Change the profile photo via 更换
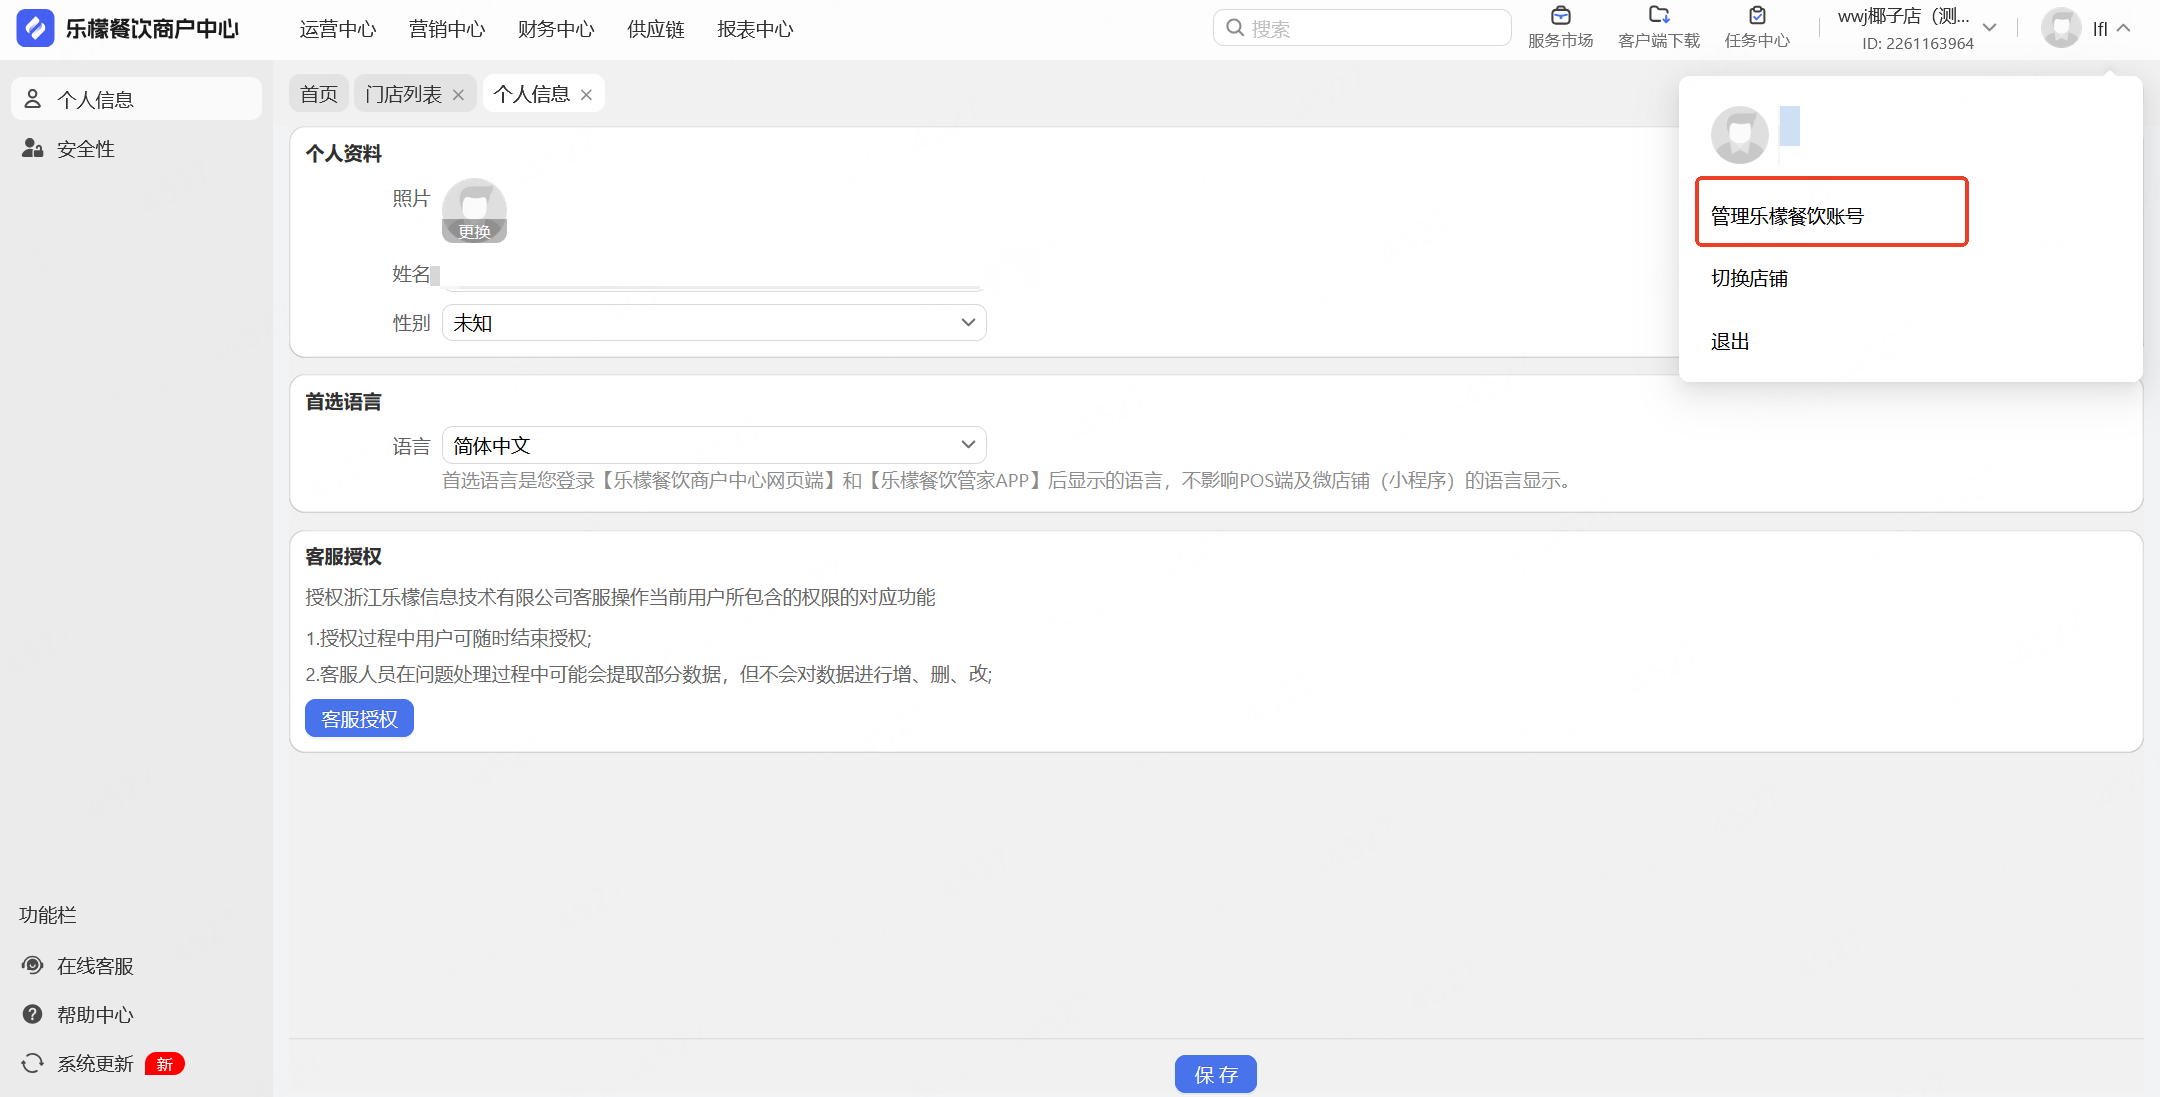 point(474,232)
